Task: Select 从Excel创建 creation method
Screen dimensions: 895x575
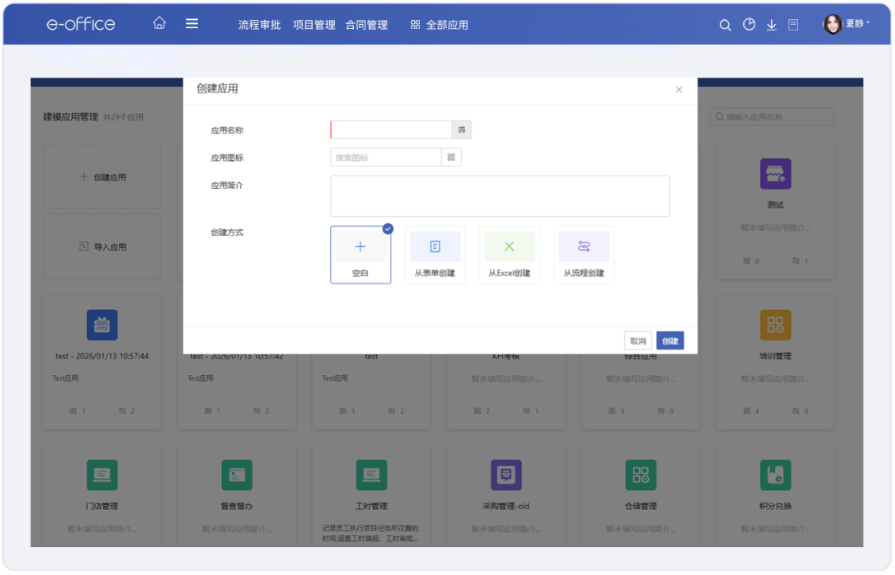Action: pos(509,254)
